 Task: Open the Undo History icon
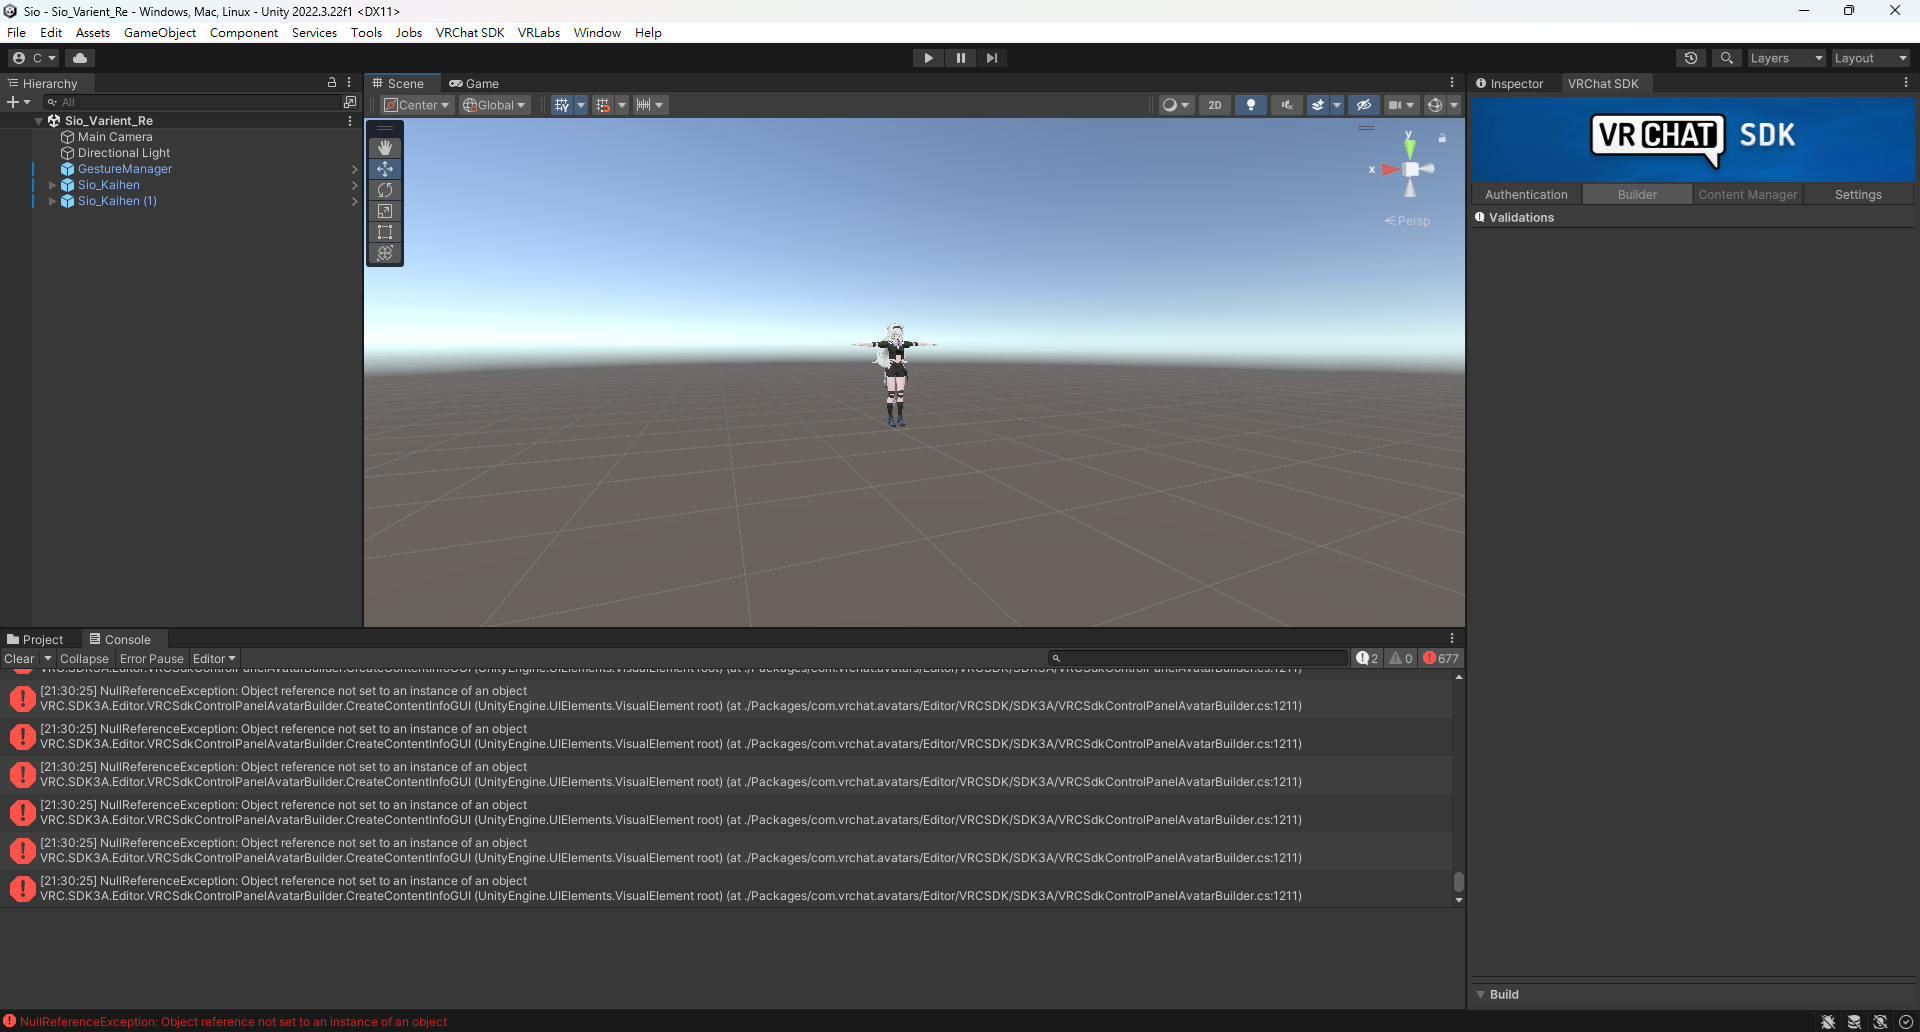(x=1691, y=58)
